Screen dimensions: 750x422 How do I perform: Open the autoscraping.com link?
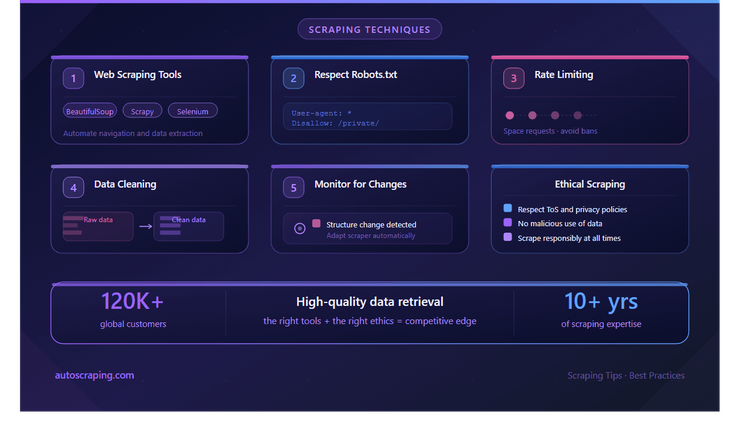94,375
